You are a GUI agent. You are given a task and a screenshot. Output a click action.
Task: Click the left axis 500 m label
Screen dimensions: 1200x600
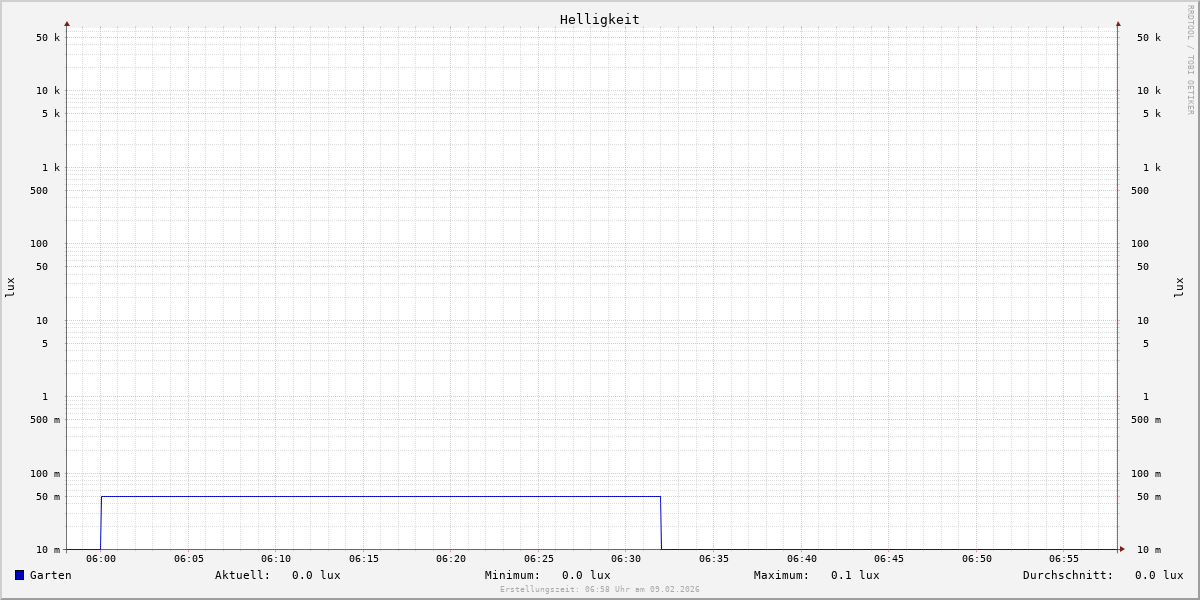pos(45,420)
